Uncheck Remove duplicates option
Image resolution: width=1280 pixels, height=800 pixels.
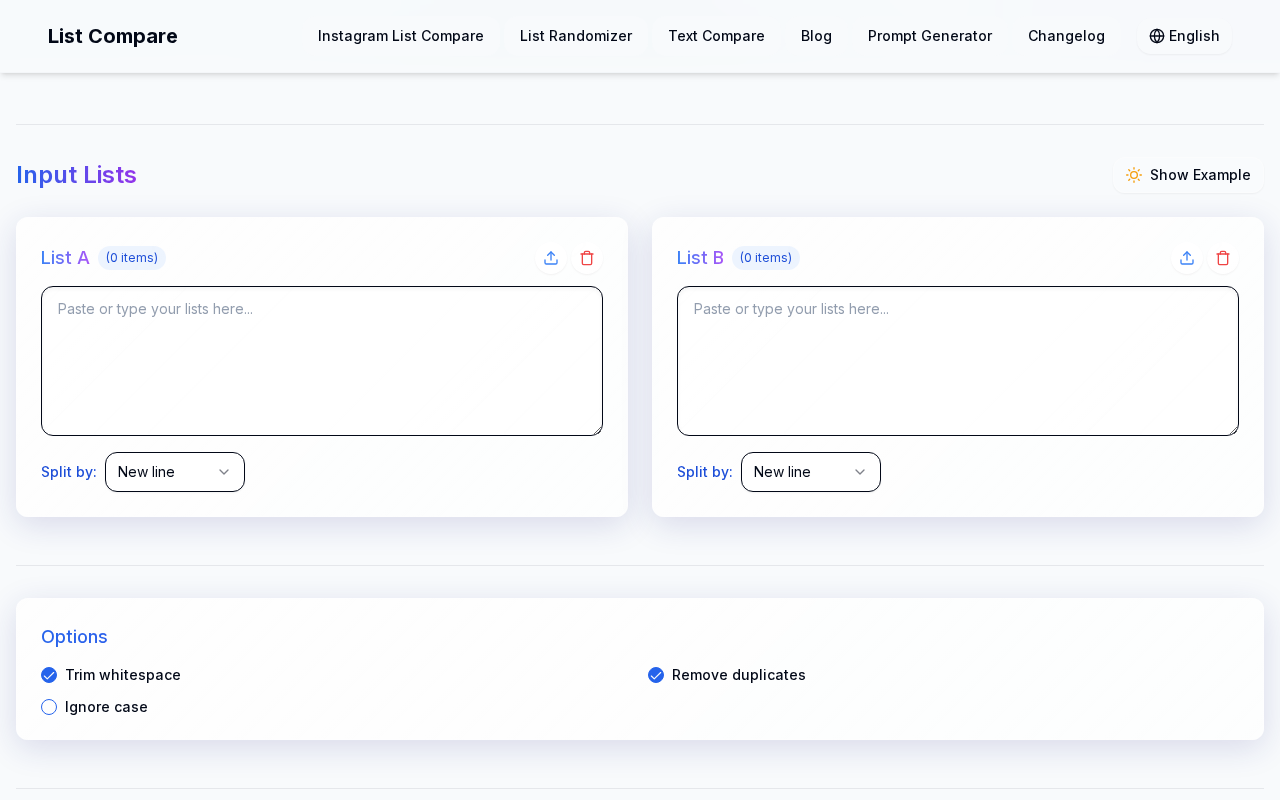click(656, 675)
